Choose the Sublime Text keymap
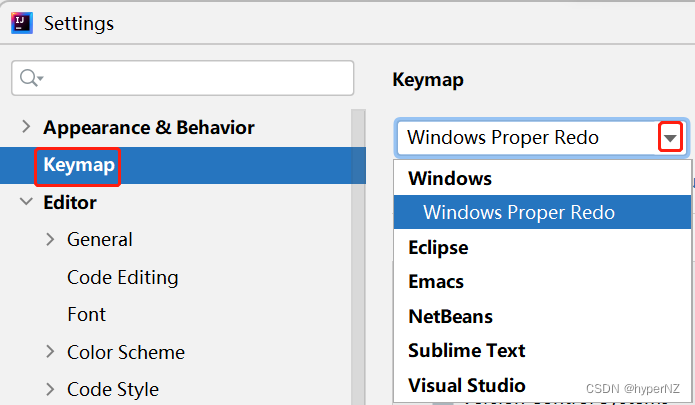This screenshot has width=695, height=405. 543,350
